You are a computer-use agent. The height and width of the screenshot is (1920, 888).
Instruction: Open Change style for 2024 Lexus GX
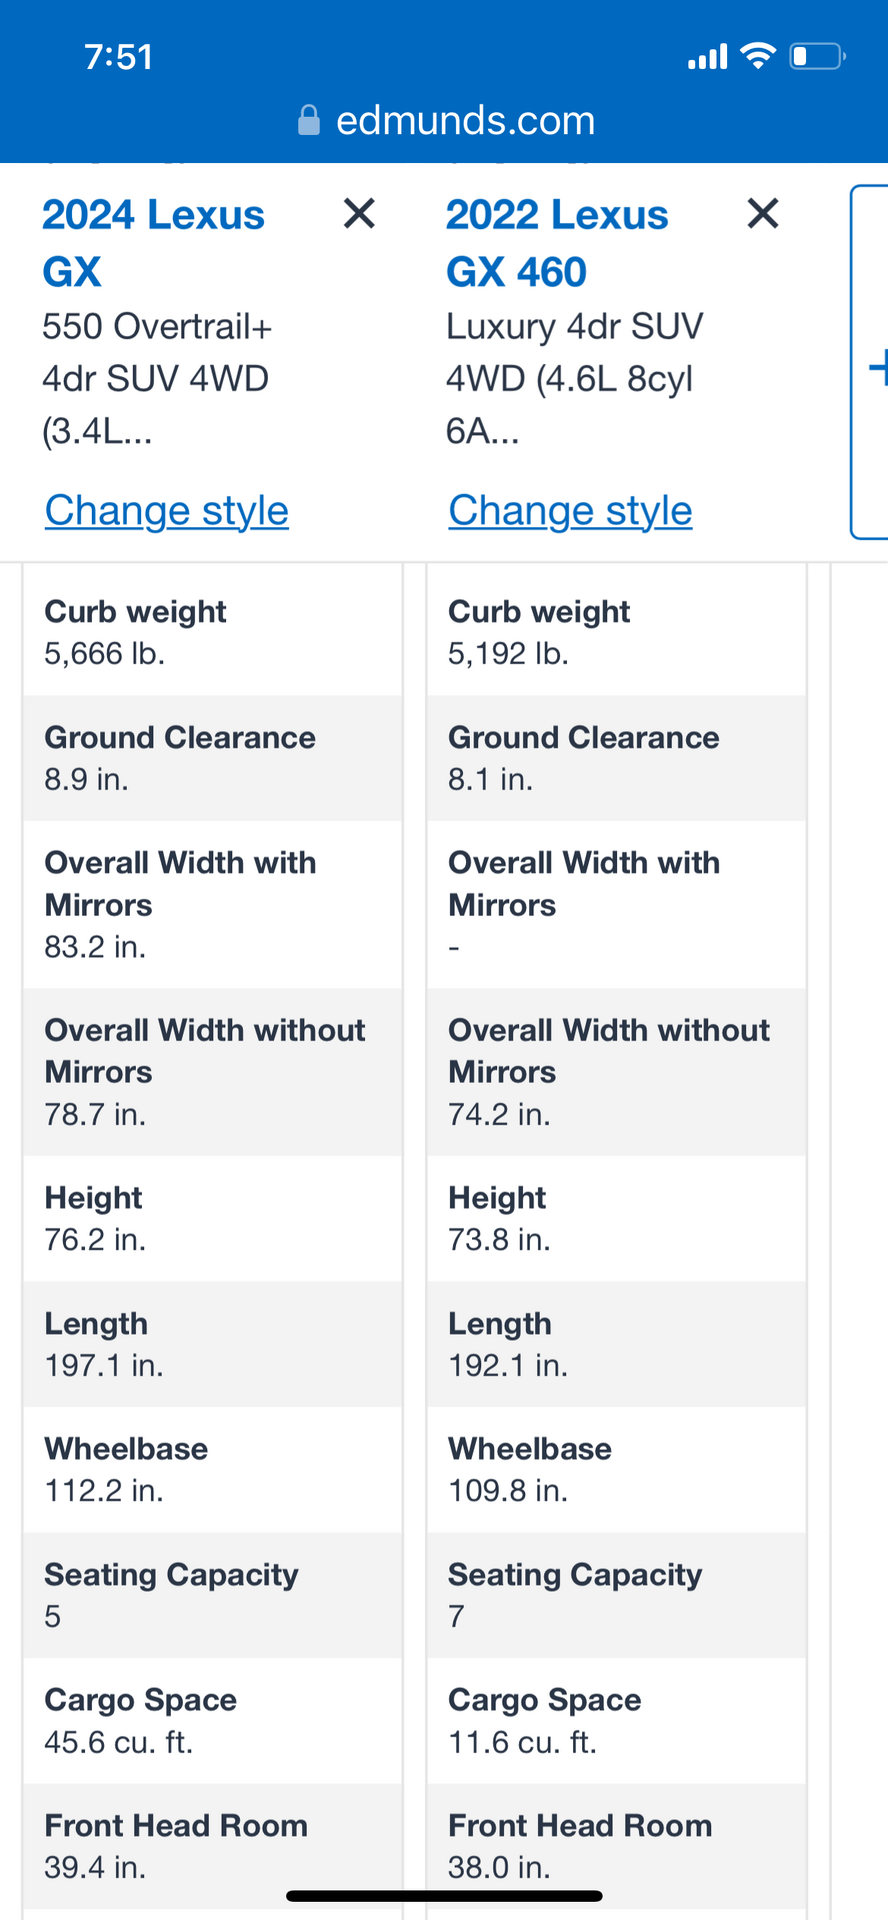click(x=167, y=511)
